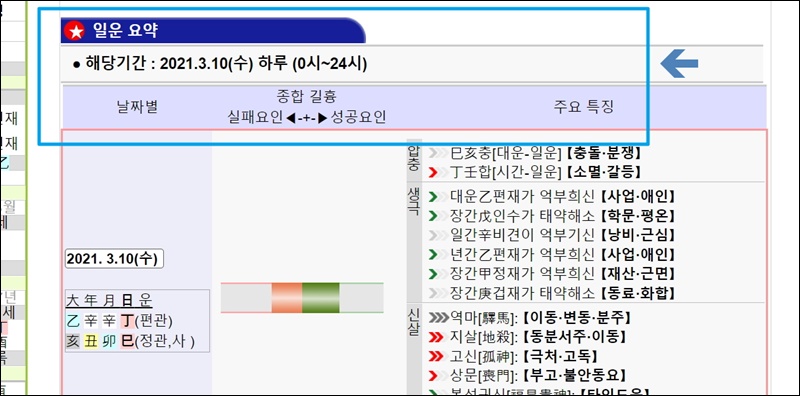Click the 【재산·근면】 text
This screenshot has height=396, width=800.
pos(637,274)
